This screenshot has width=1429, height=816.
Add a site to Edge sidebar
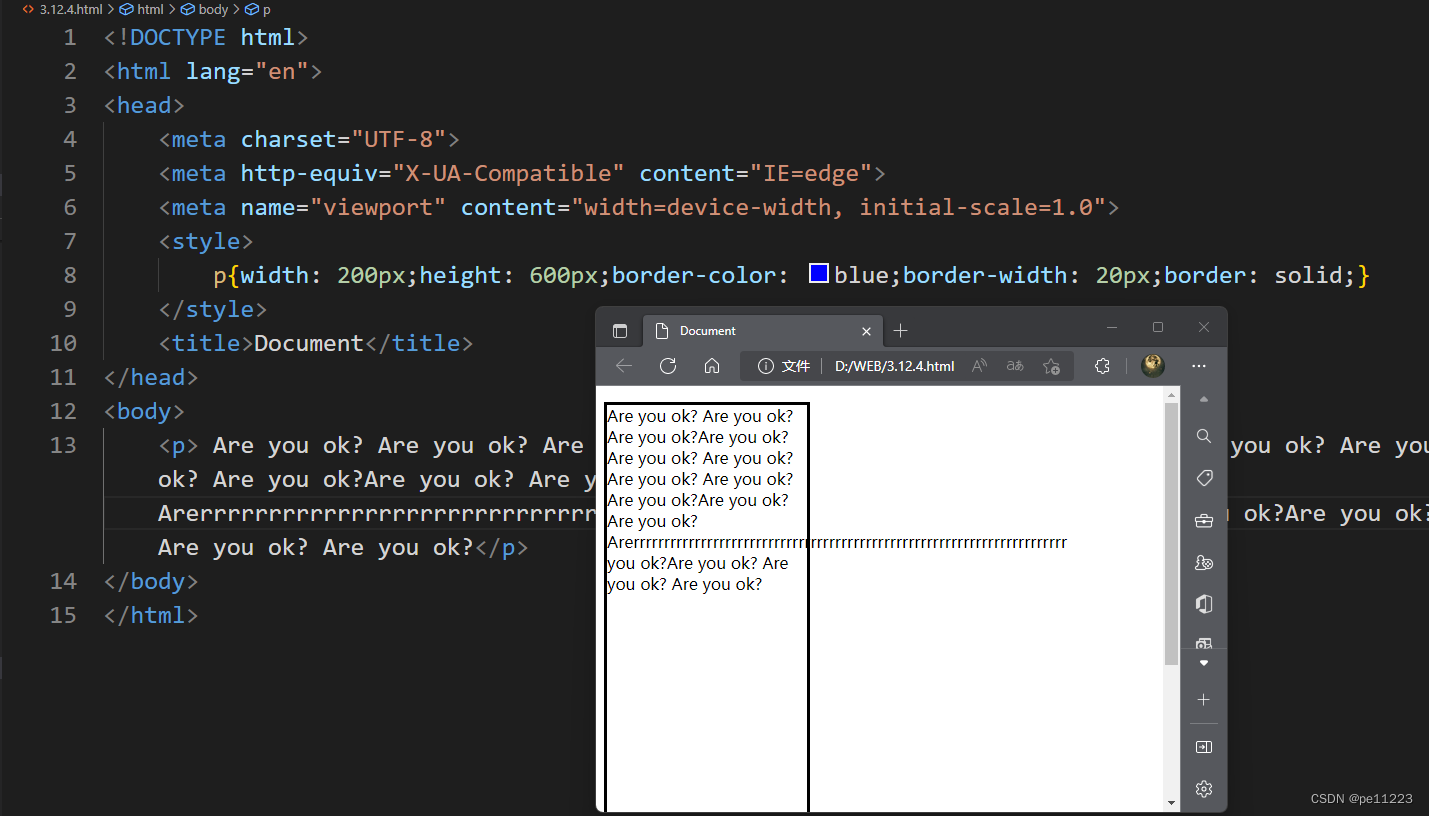[1204, 700]
